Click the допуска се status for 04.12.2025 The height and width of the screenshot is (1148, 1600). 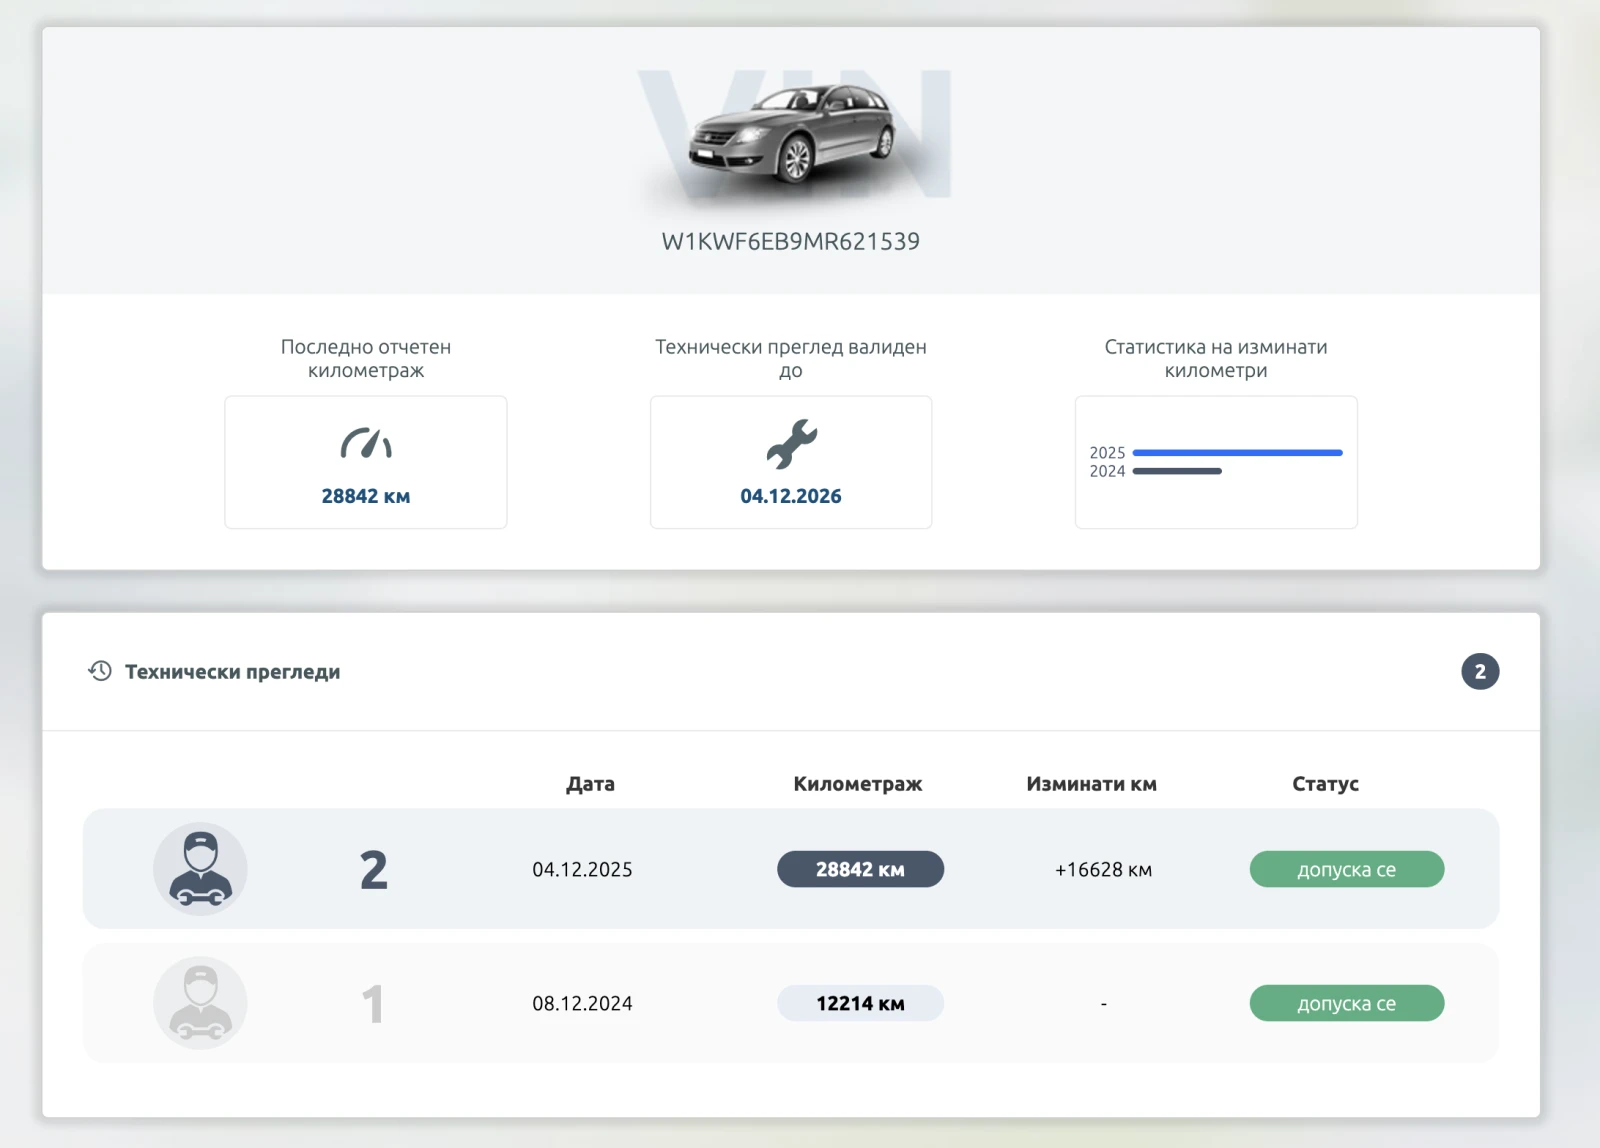click(1346, 869)
